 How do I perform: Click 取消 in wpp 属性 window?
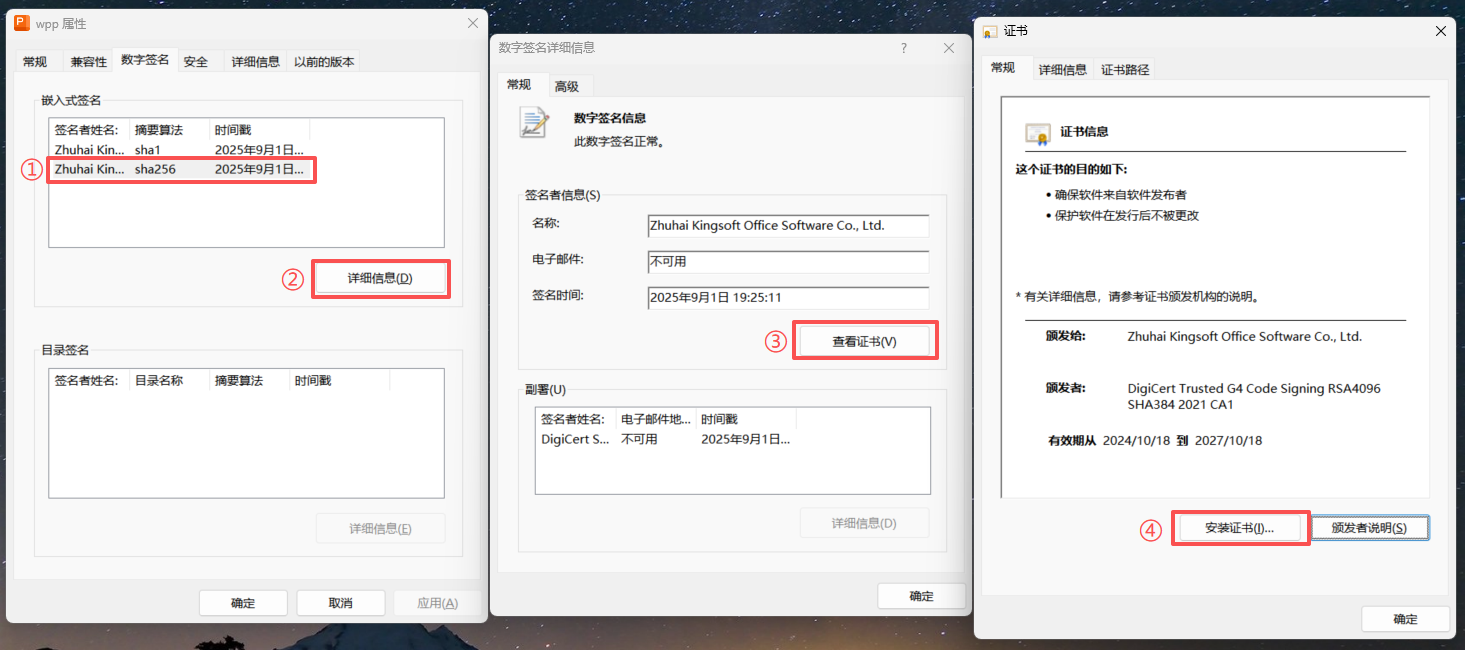click(x=340, y=603)
